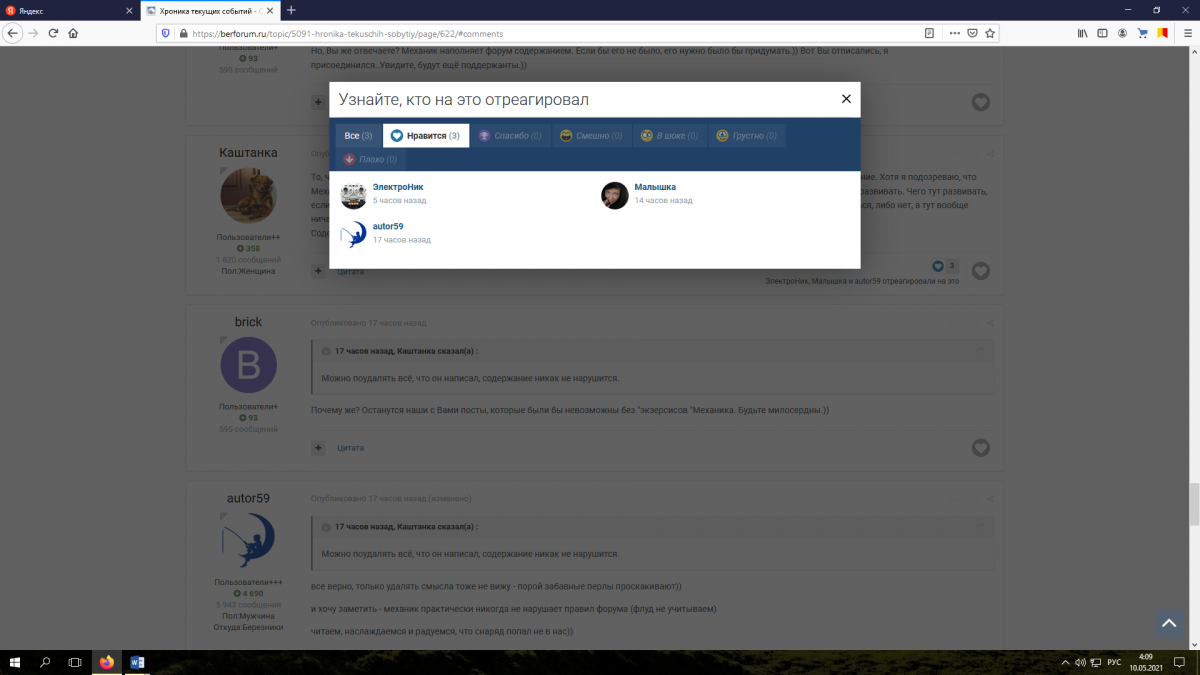Open the page actions three-dots menu

click(x=953, y=33)
